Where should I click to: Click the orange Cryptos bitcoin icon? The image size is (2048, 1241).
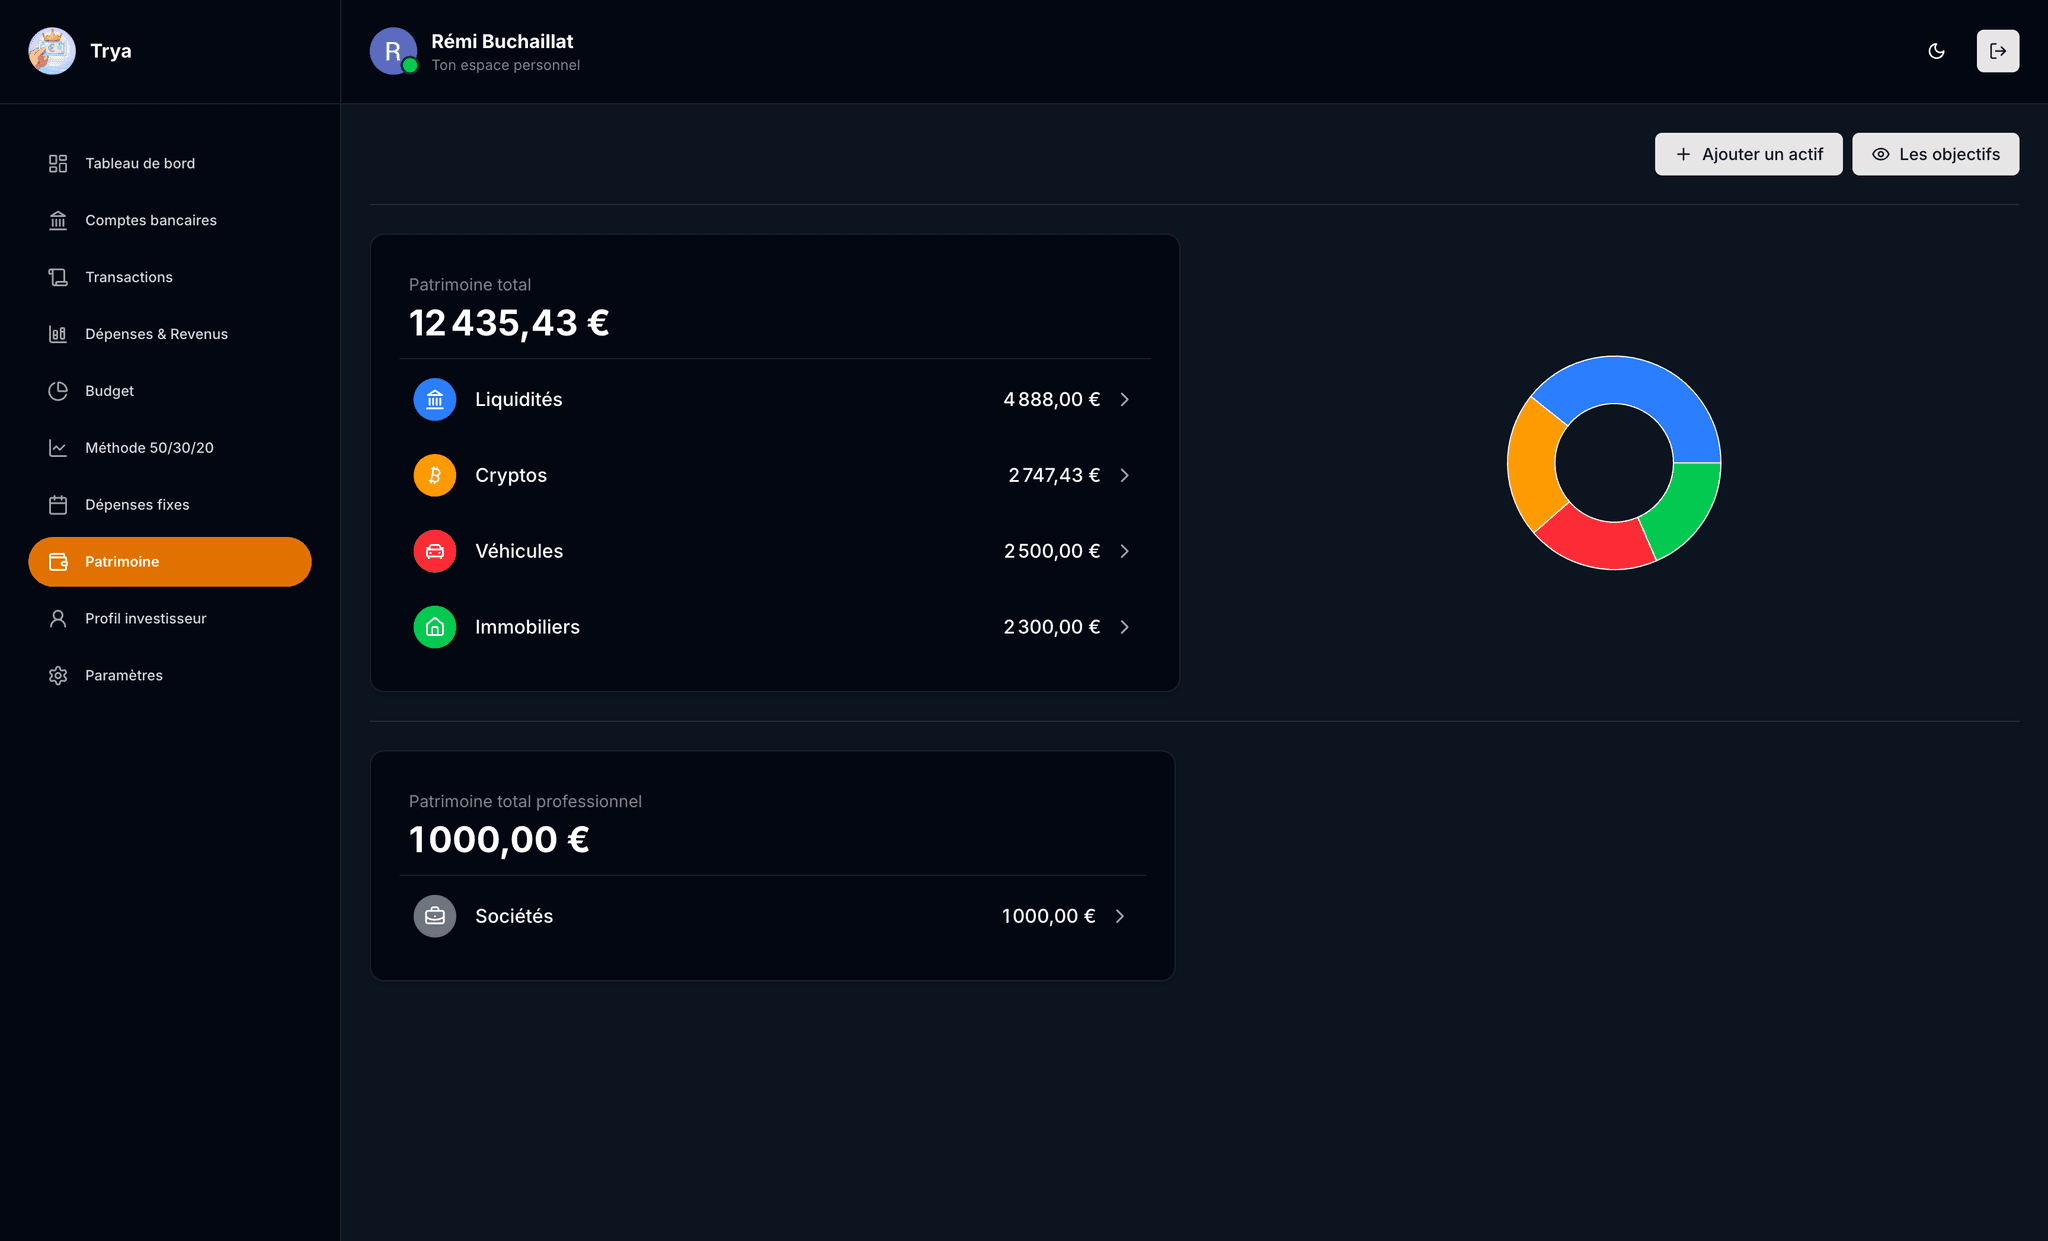click(435, 475)
